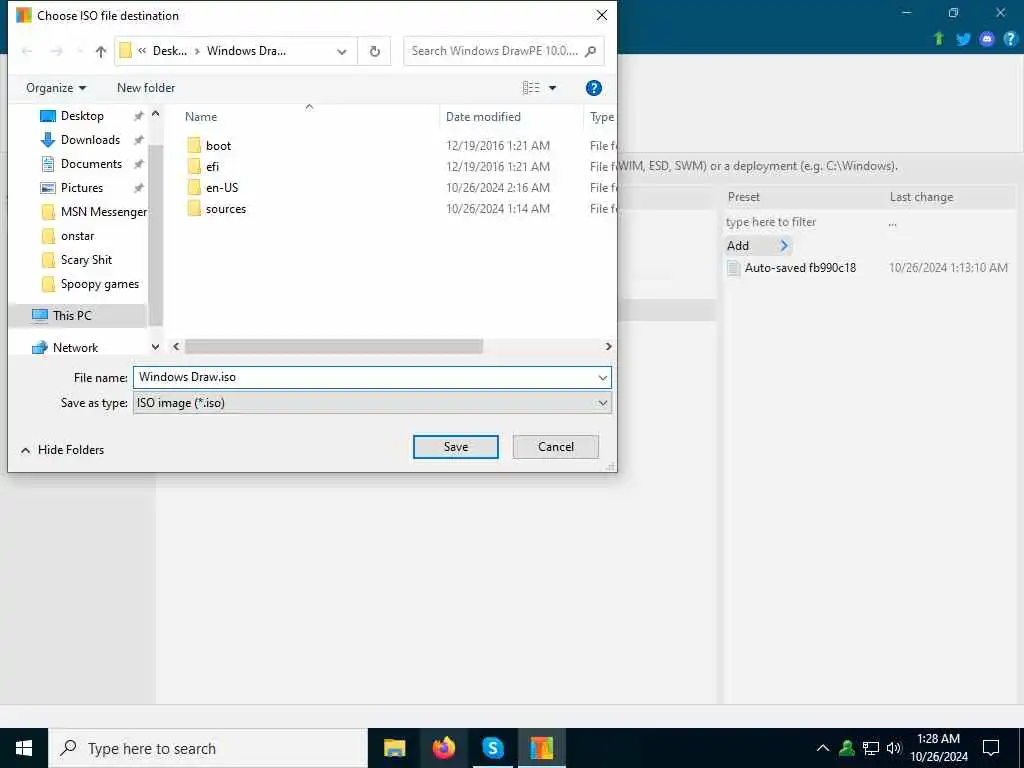Select Spoopy games folder in sidebar
Viewport: 1024px width, 768px height.
pyautogui.click(x=99, y=284)
